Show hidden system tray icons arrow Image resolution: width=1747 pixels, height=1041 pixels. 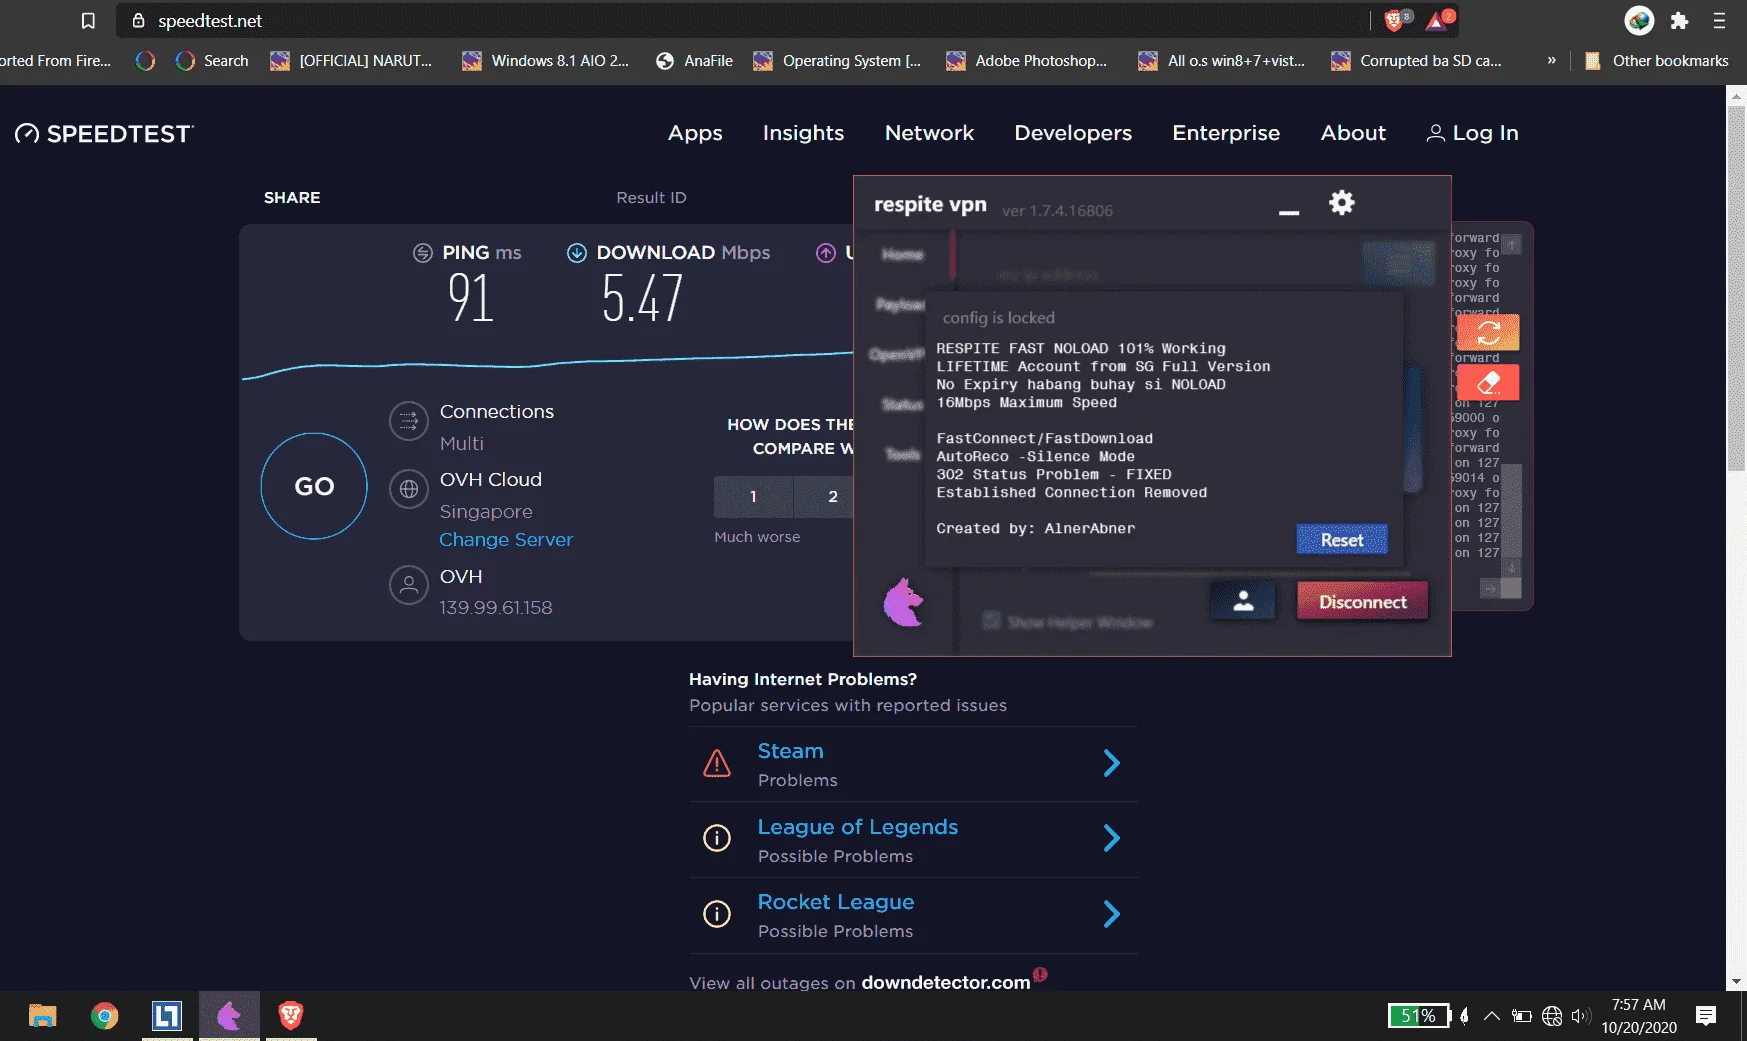1491,1016
